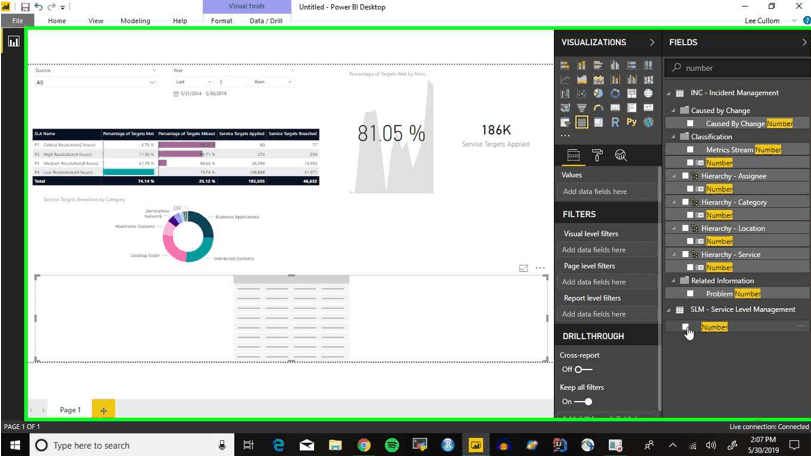Image resolution: width=811 pixels, height=456 pixels.
Task: Select the highlighted table visualization icon
Action: (x=581, y=123)
